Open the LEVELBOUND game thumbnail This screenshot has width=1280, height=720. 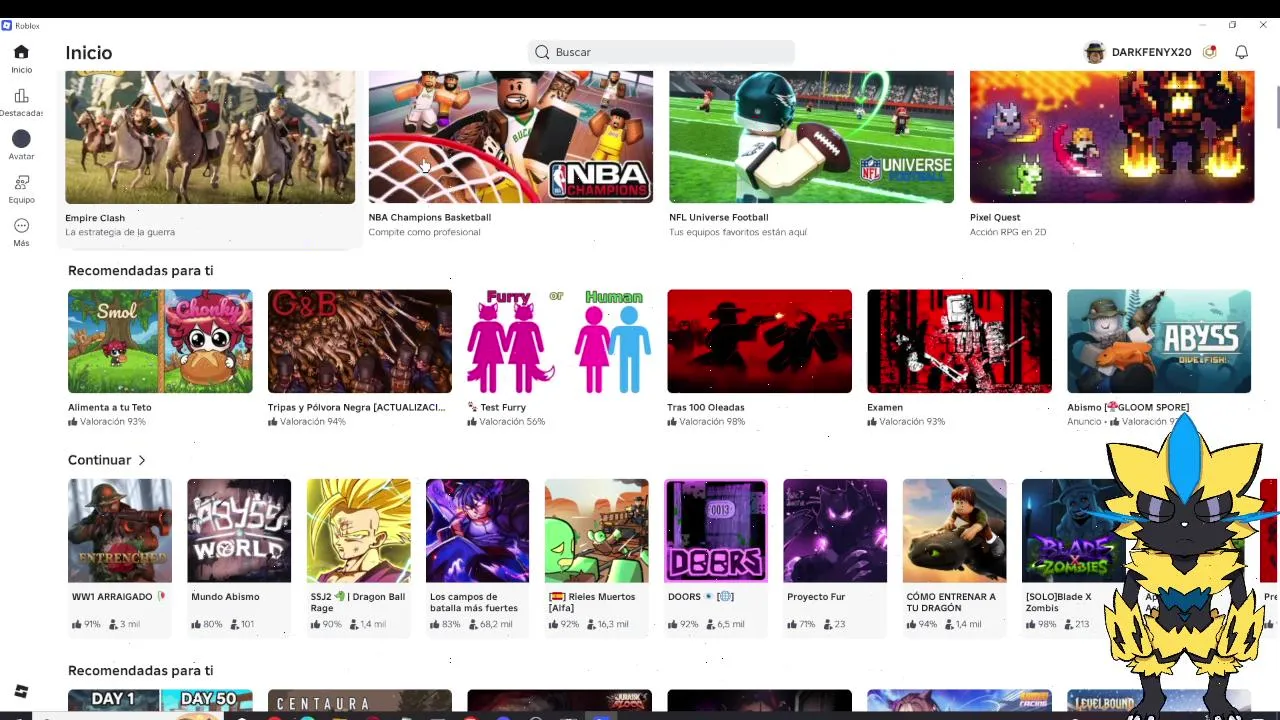[1159, 701]
